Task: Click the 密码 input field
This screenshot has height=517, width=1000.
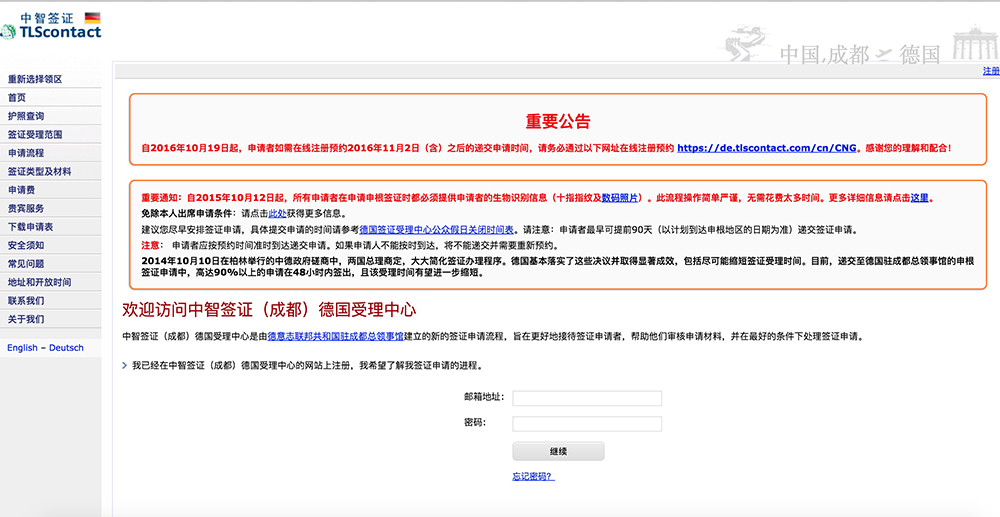Action: pos(587,423)
